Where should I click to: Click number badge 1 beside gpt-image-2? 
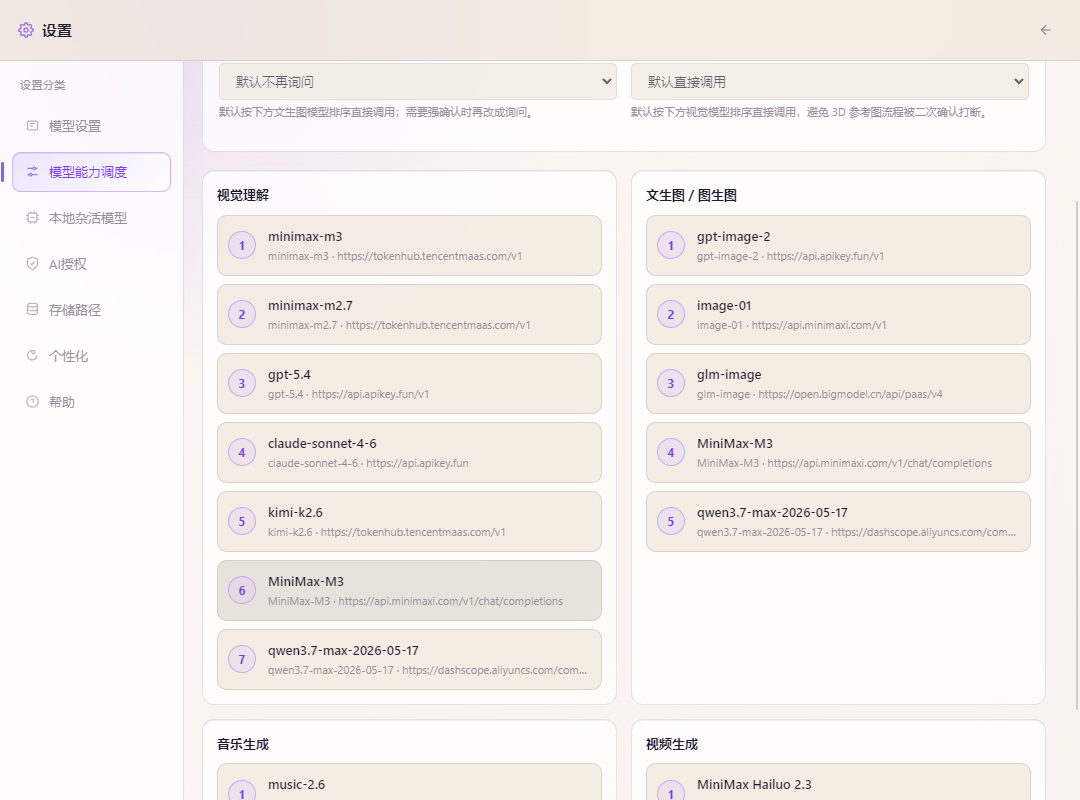tap(671, 245)
